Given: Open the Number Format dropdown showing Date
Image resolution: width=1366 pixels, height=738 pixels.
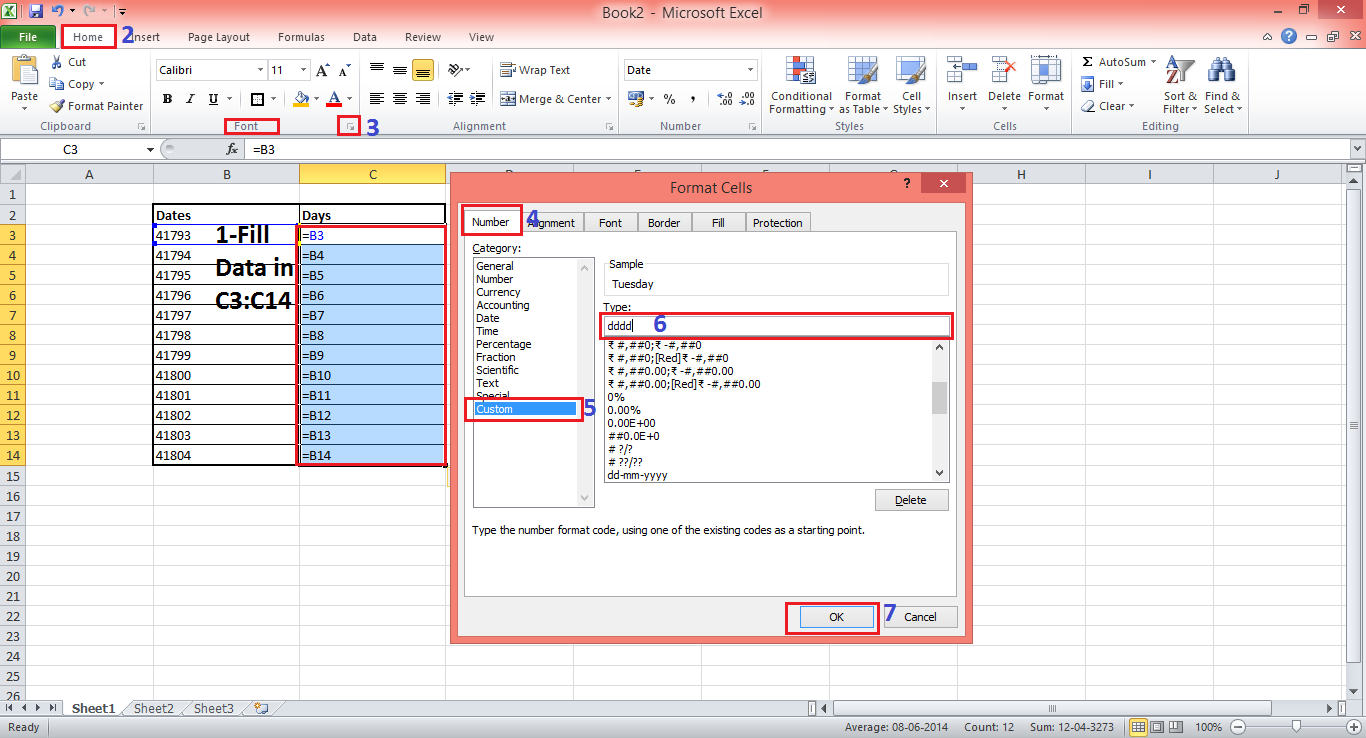Looking at the screenshot, I should click(689, 69).
